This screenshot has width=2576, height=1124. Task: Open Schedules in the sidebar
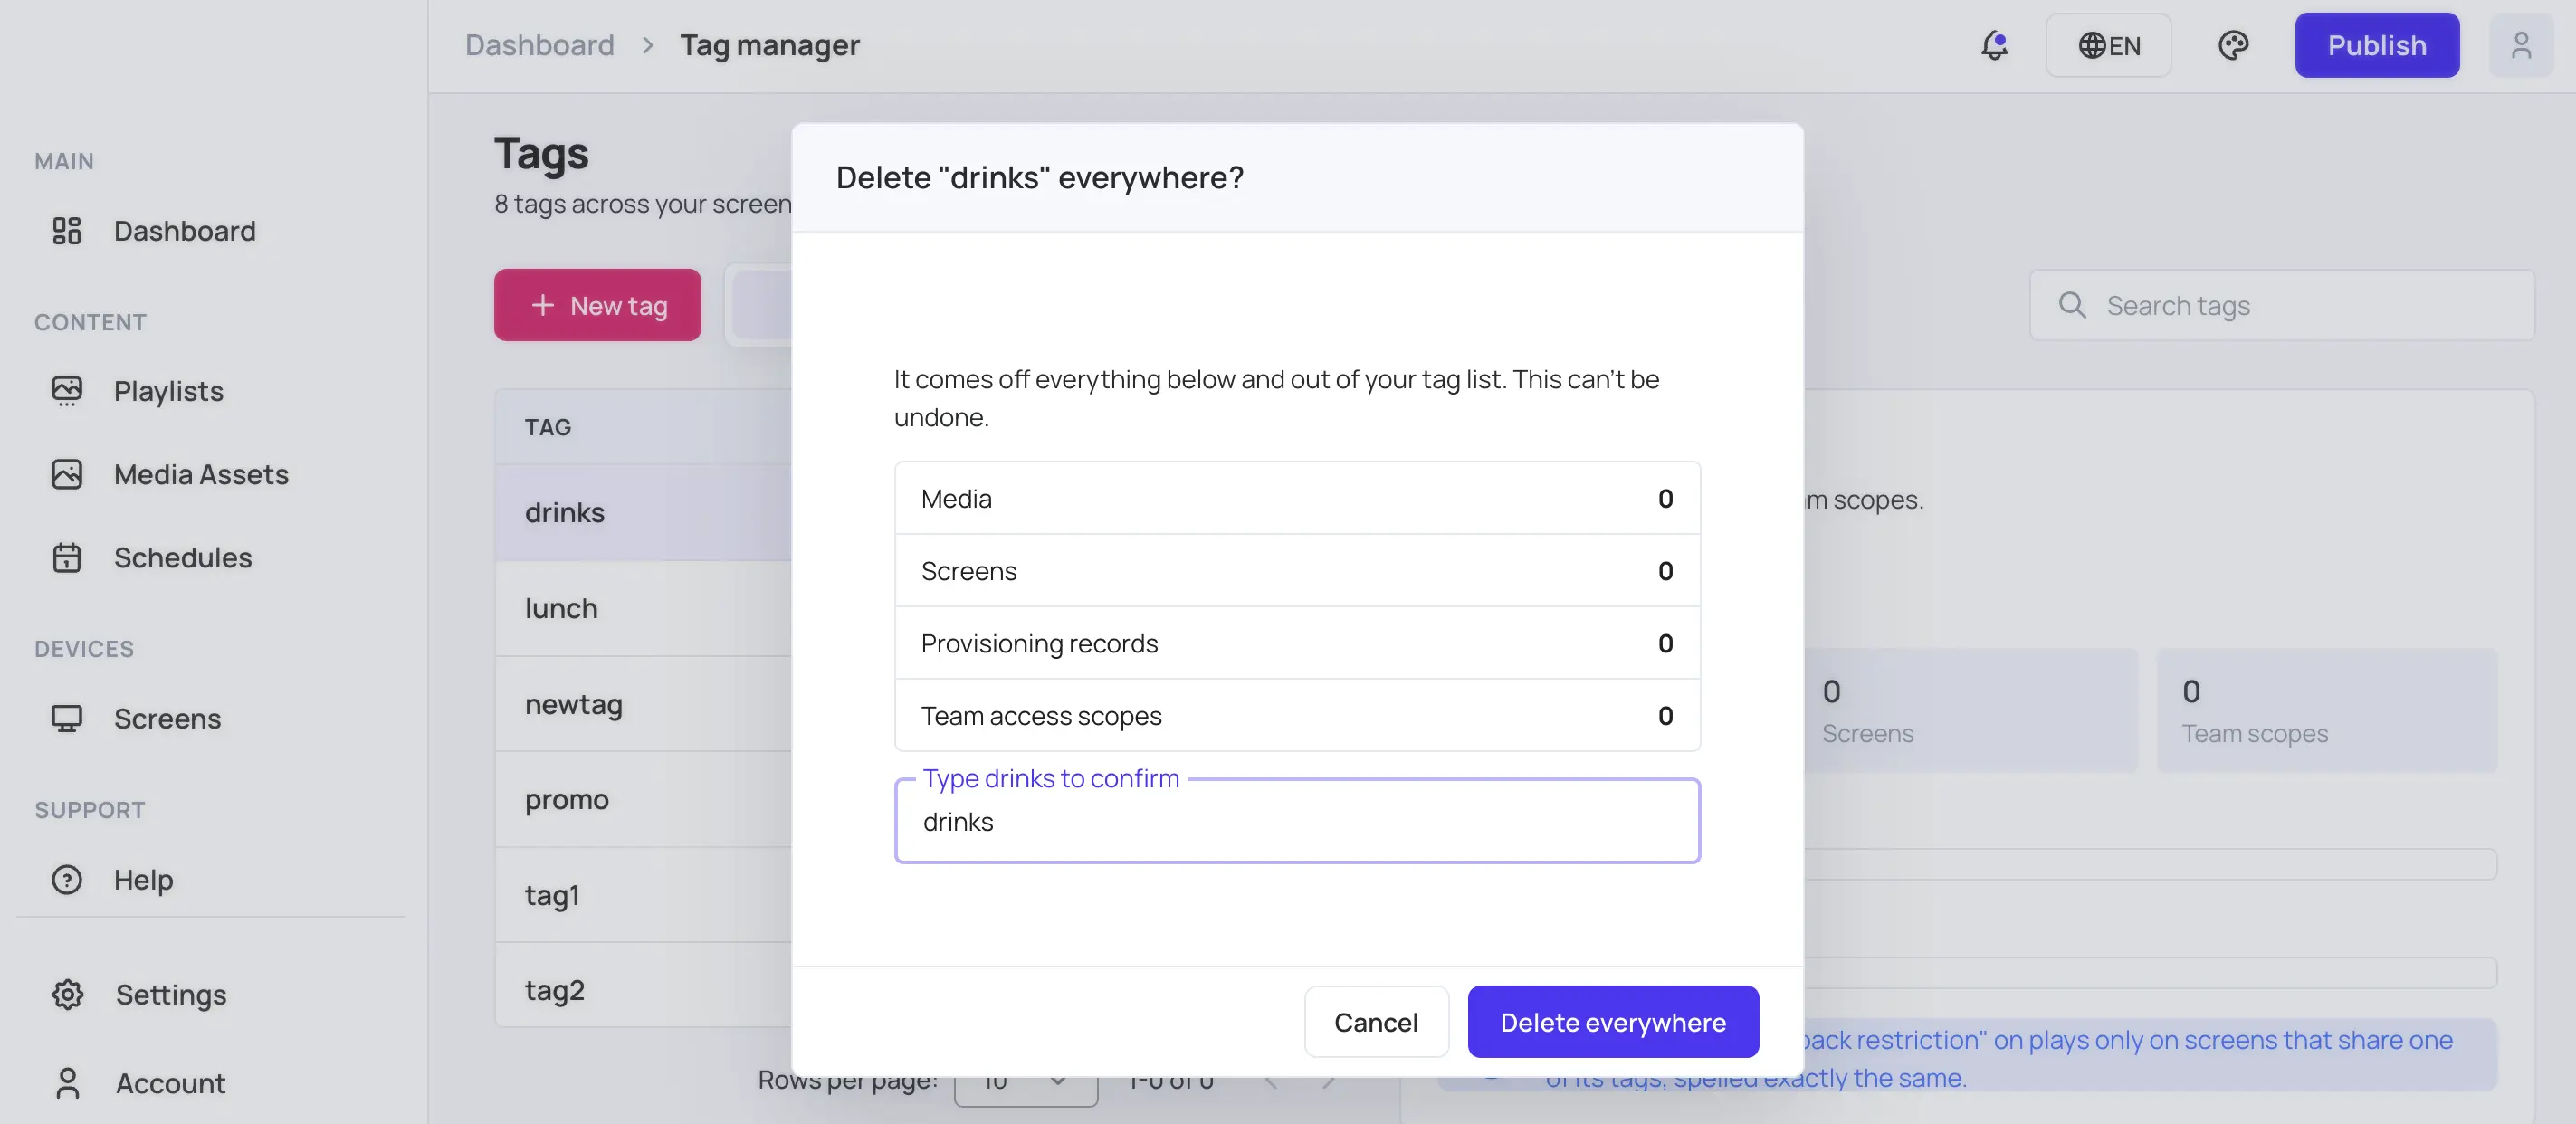pyautogui.click(x=183, y=557)
